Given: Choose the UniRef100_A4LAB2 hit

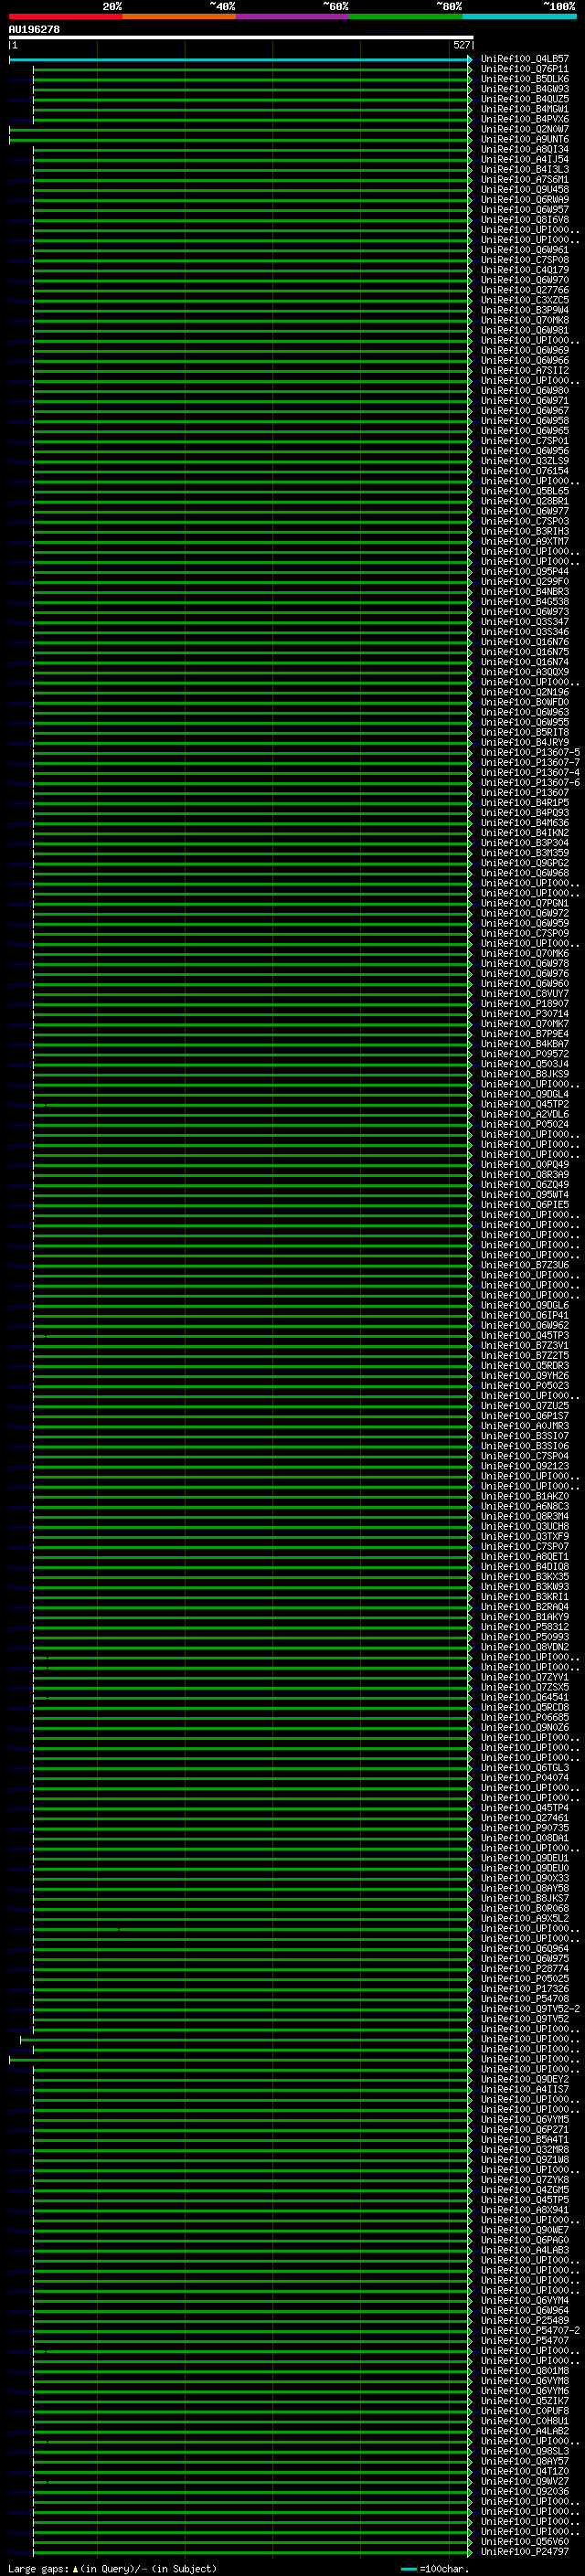Looking at the screenshot, I should (x=525, y=2431).
